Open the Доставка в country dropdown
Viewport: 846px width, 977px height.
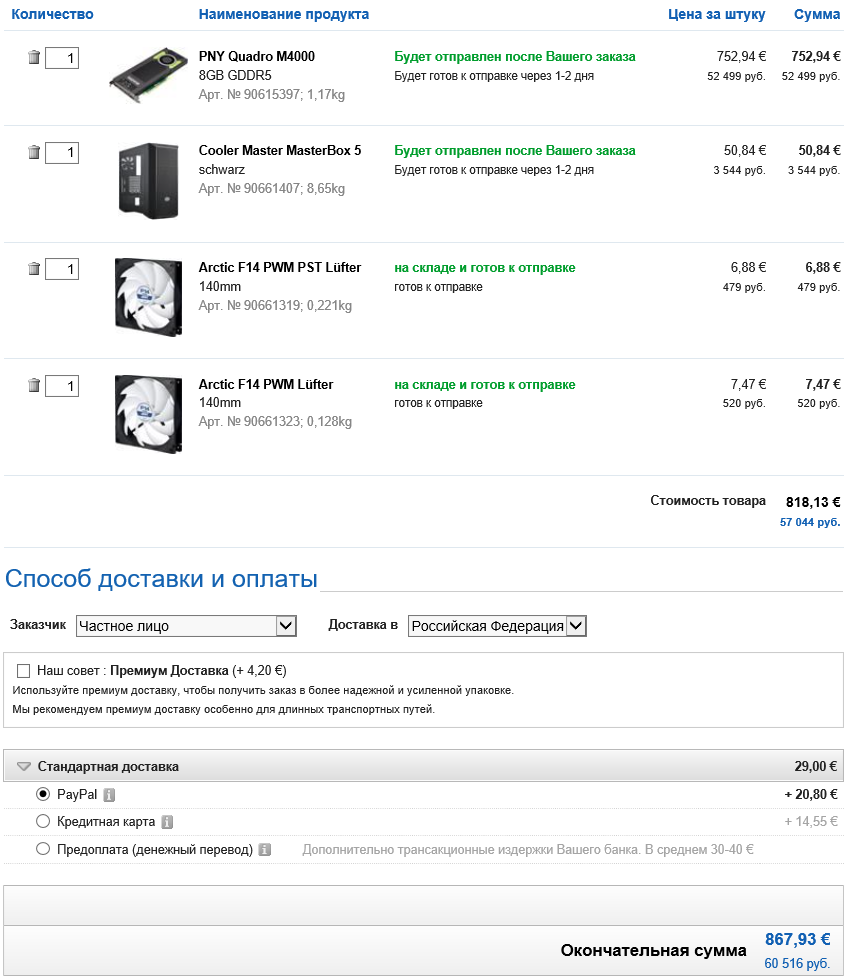[x=497, y=626]
